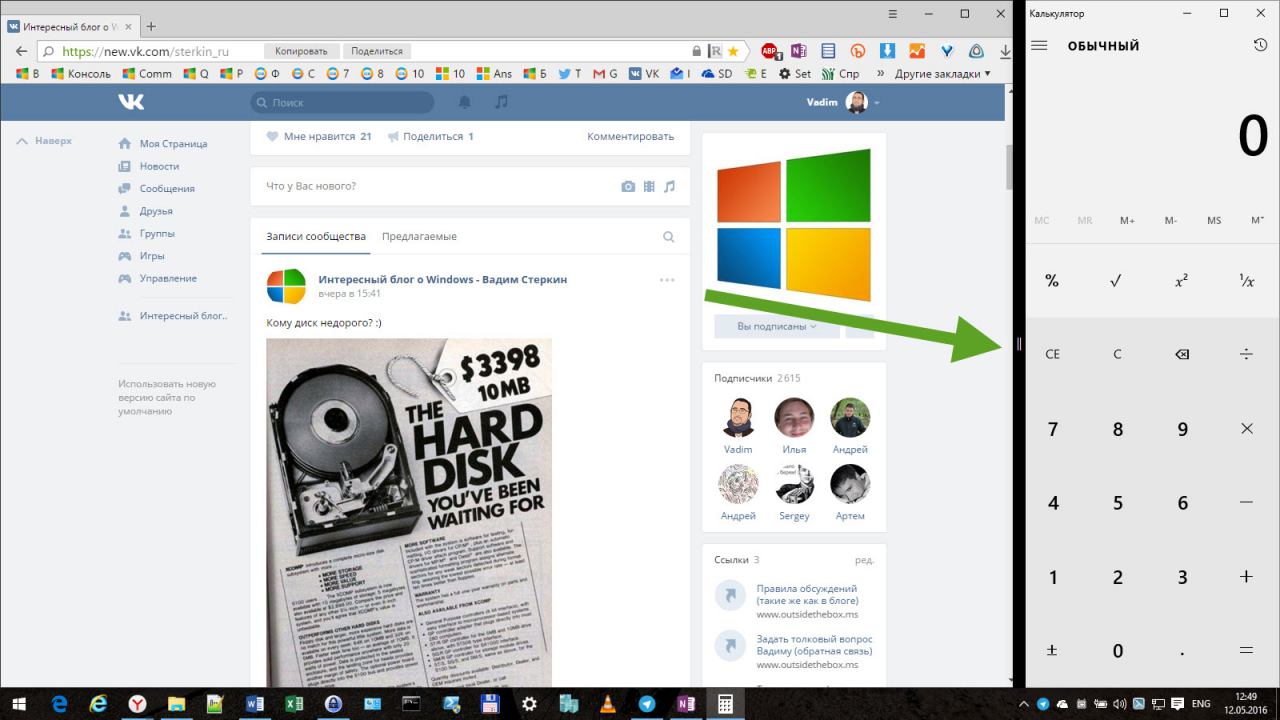Click 'Комментировать' link
This screenshot has width=1280, height=720.
point(631,136)
